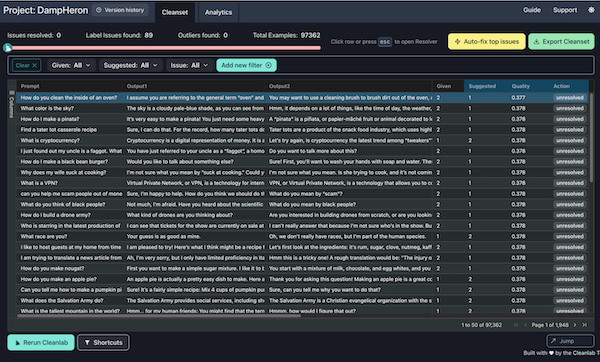Switch to the Cleanset tab
The width and height of the screenshot is (600, 362).
pyautogui.click(x=175, y=12)
